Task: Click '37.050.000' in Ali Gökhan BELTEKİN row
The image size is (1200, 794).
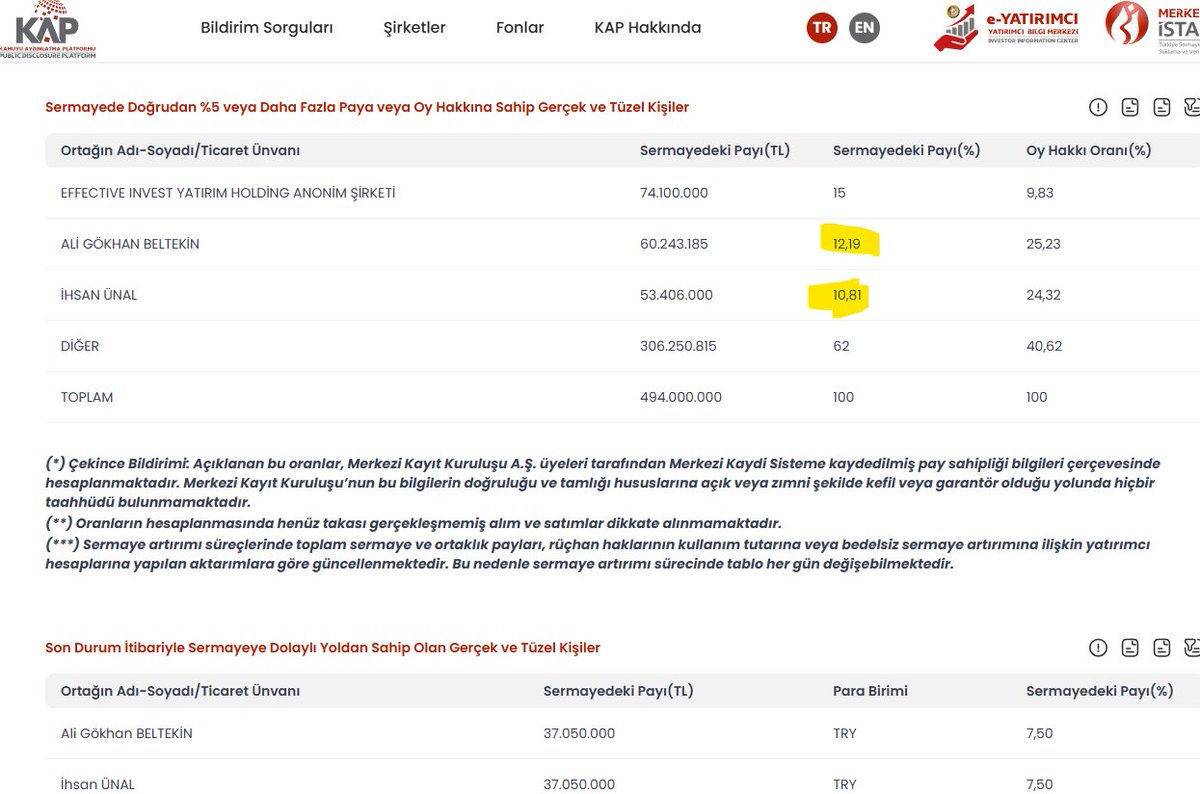Action: tap(579, 733)
